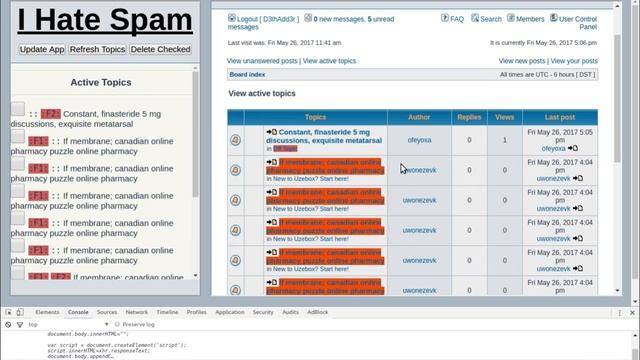Close the DevTools panel with X
The height and width of the screenshot is (360, 640).
[x=632, y=313]
